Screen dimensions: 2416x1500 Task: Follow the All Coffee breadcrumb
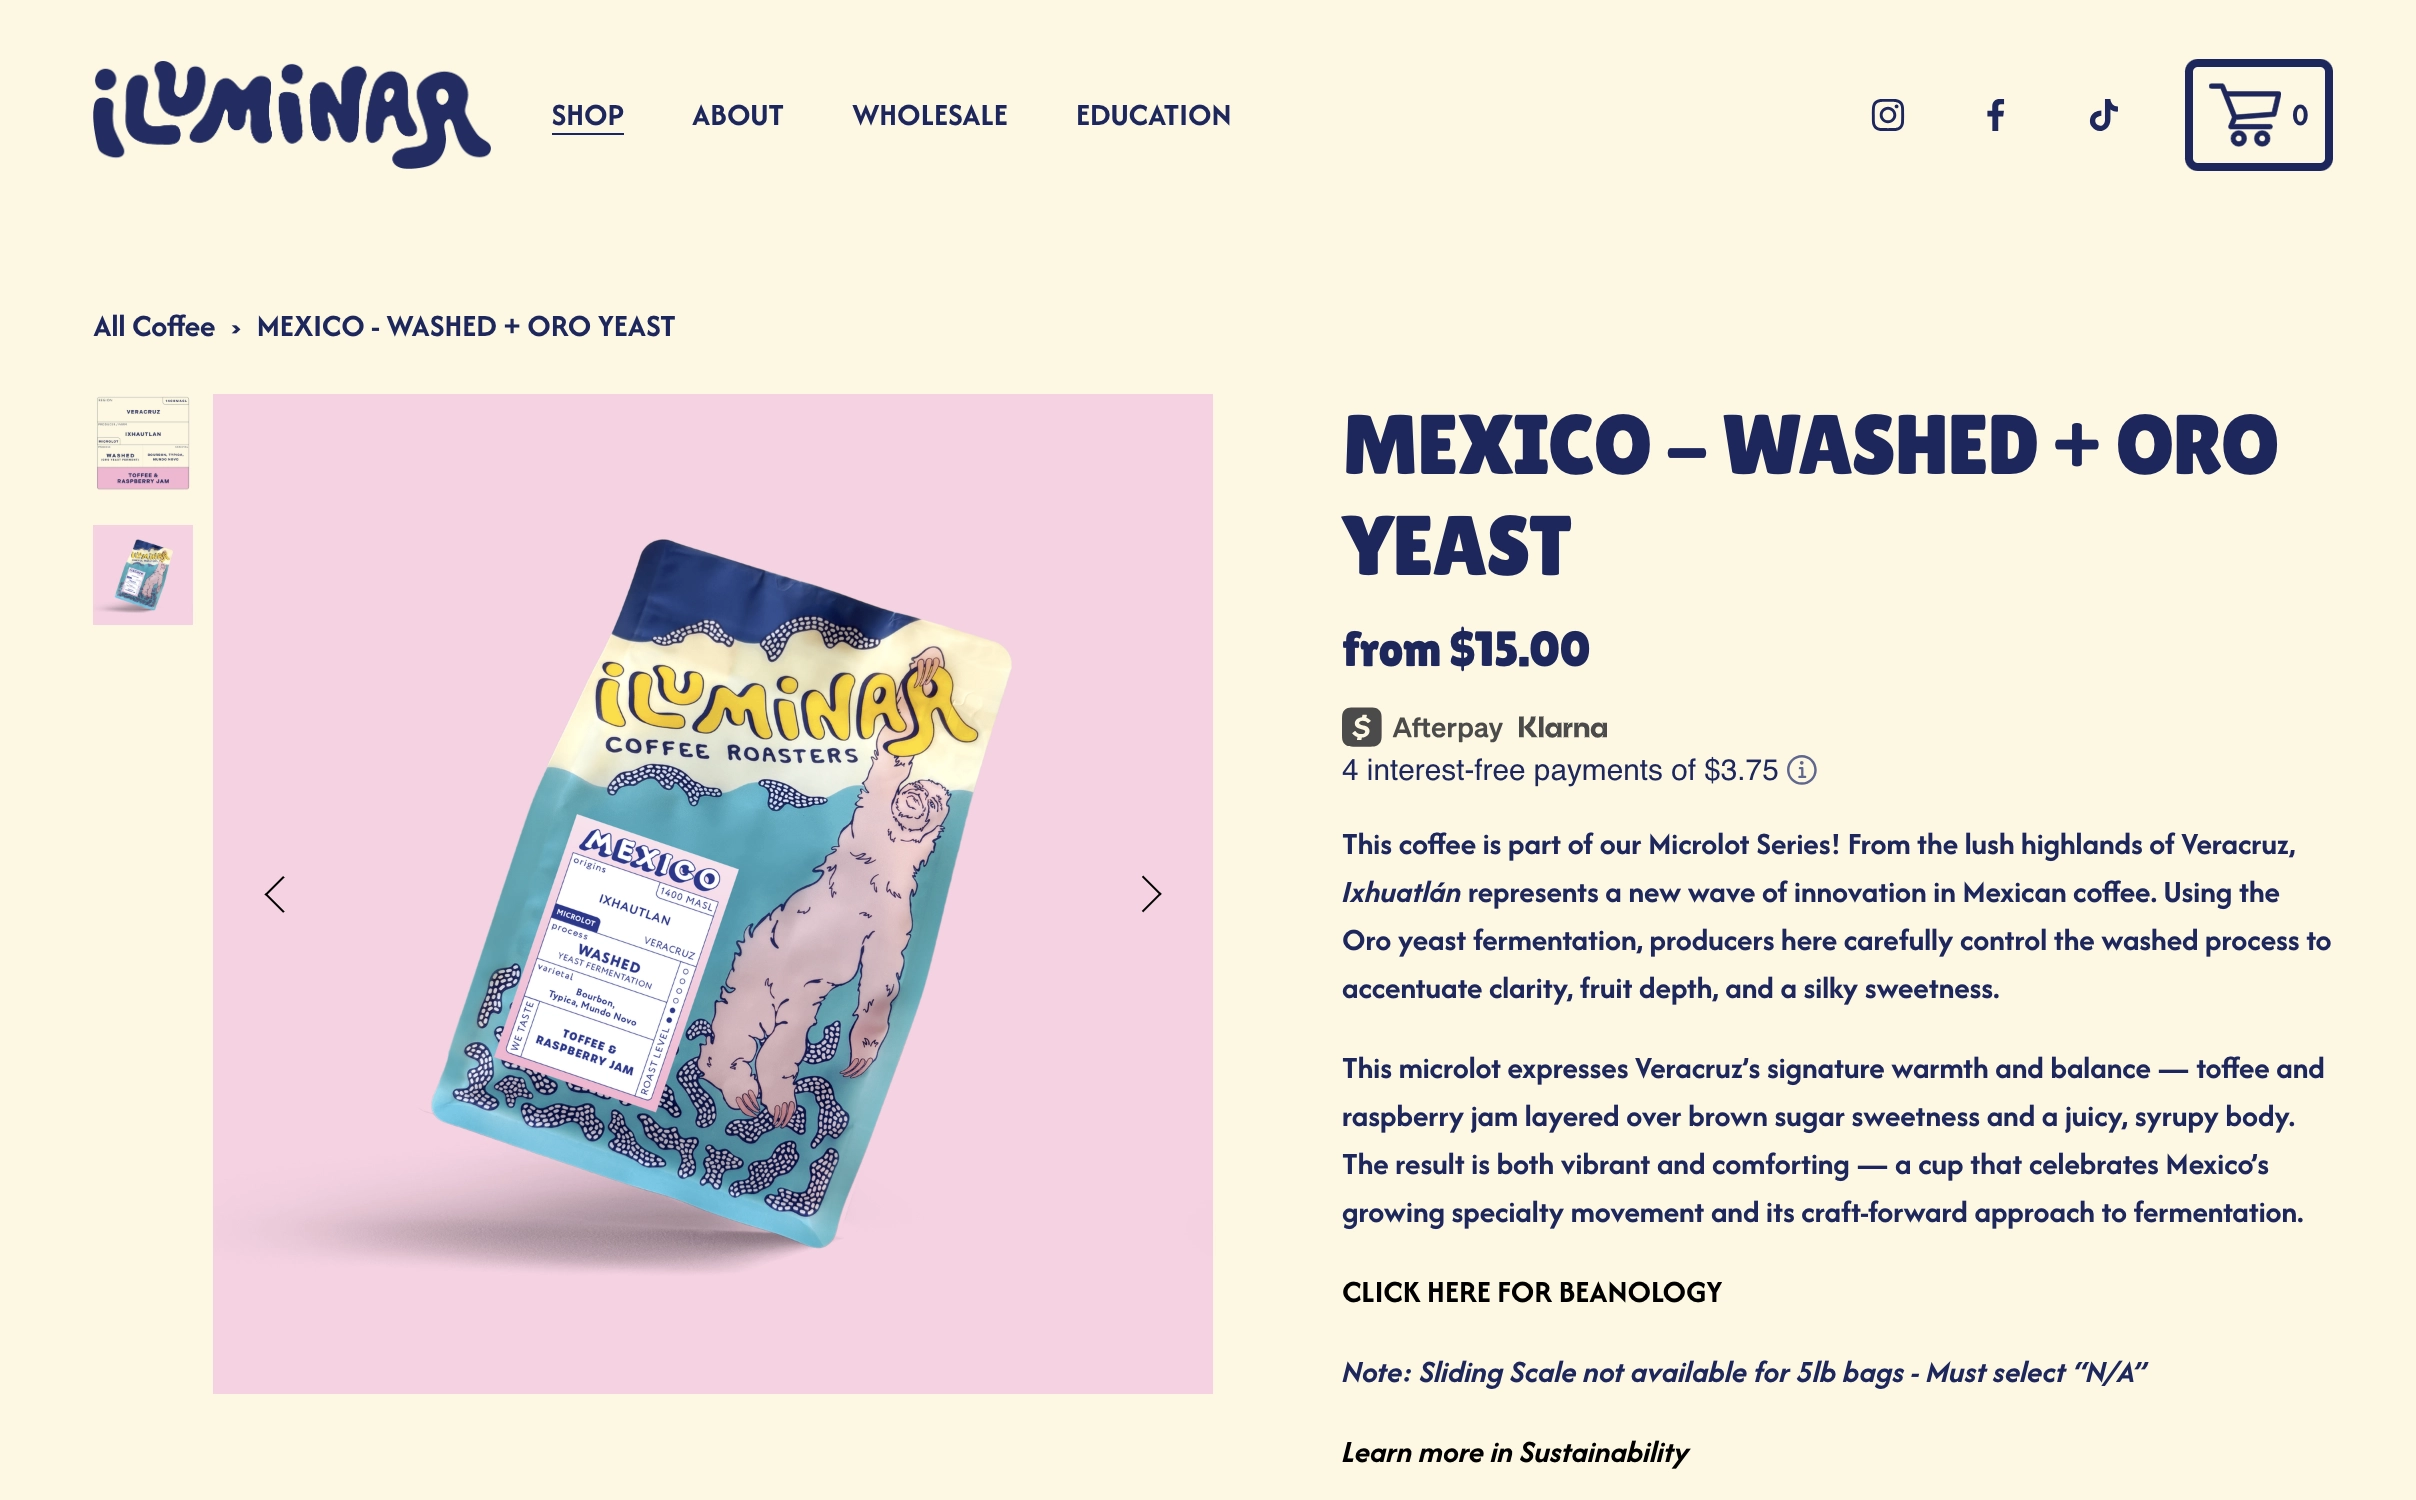click(x=154, y=327)
